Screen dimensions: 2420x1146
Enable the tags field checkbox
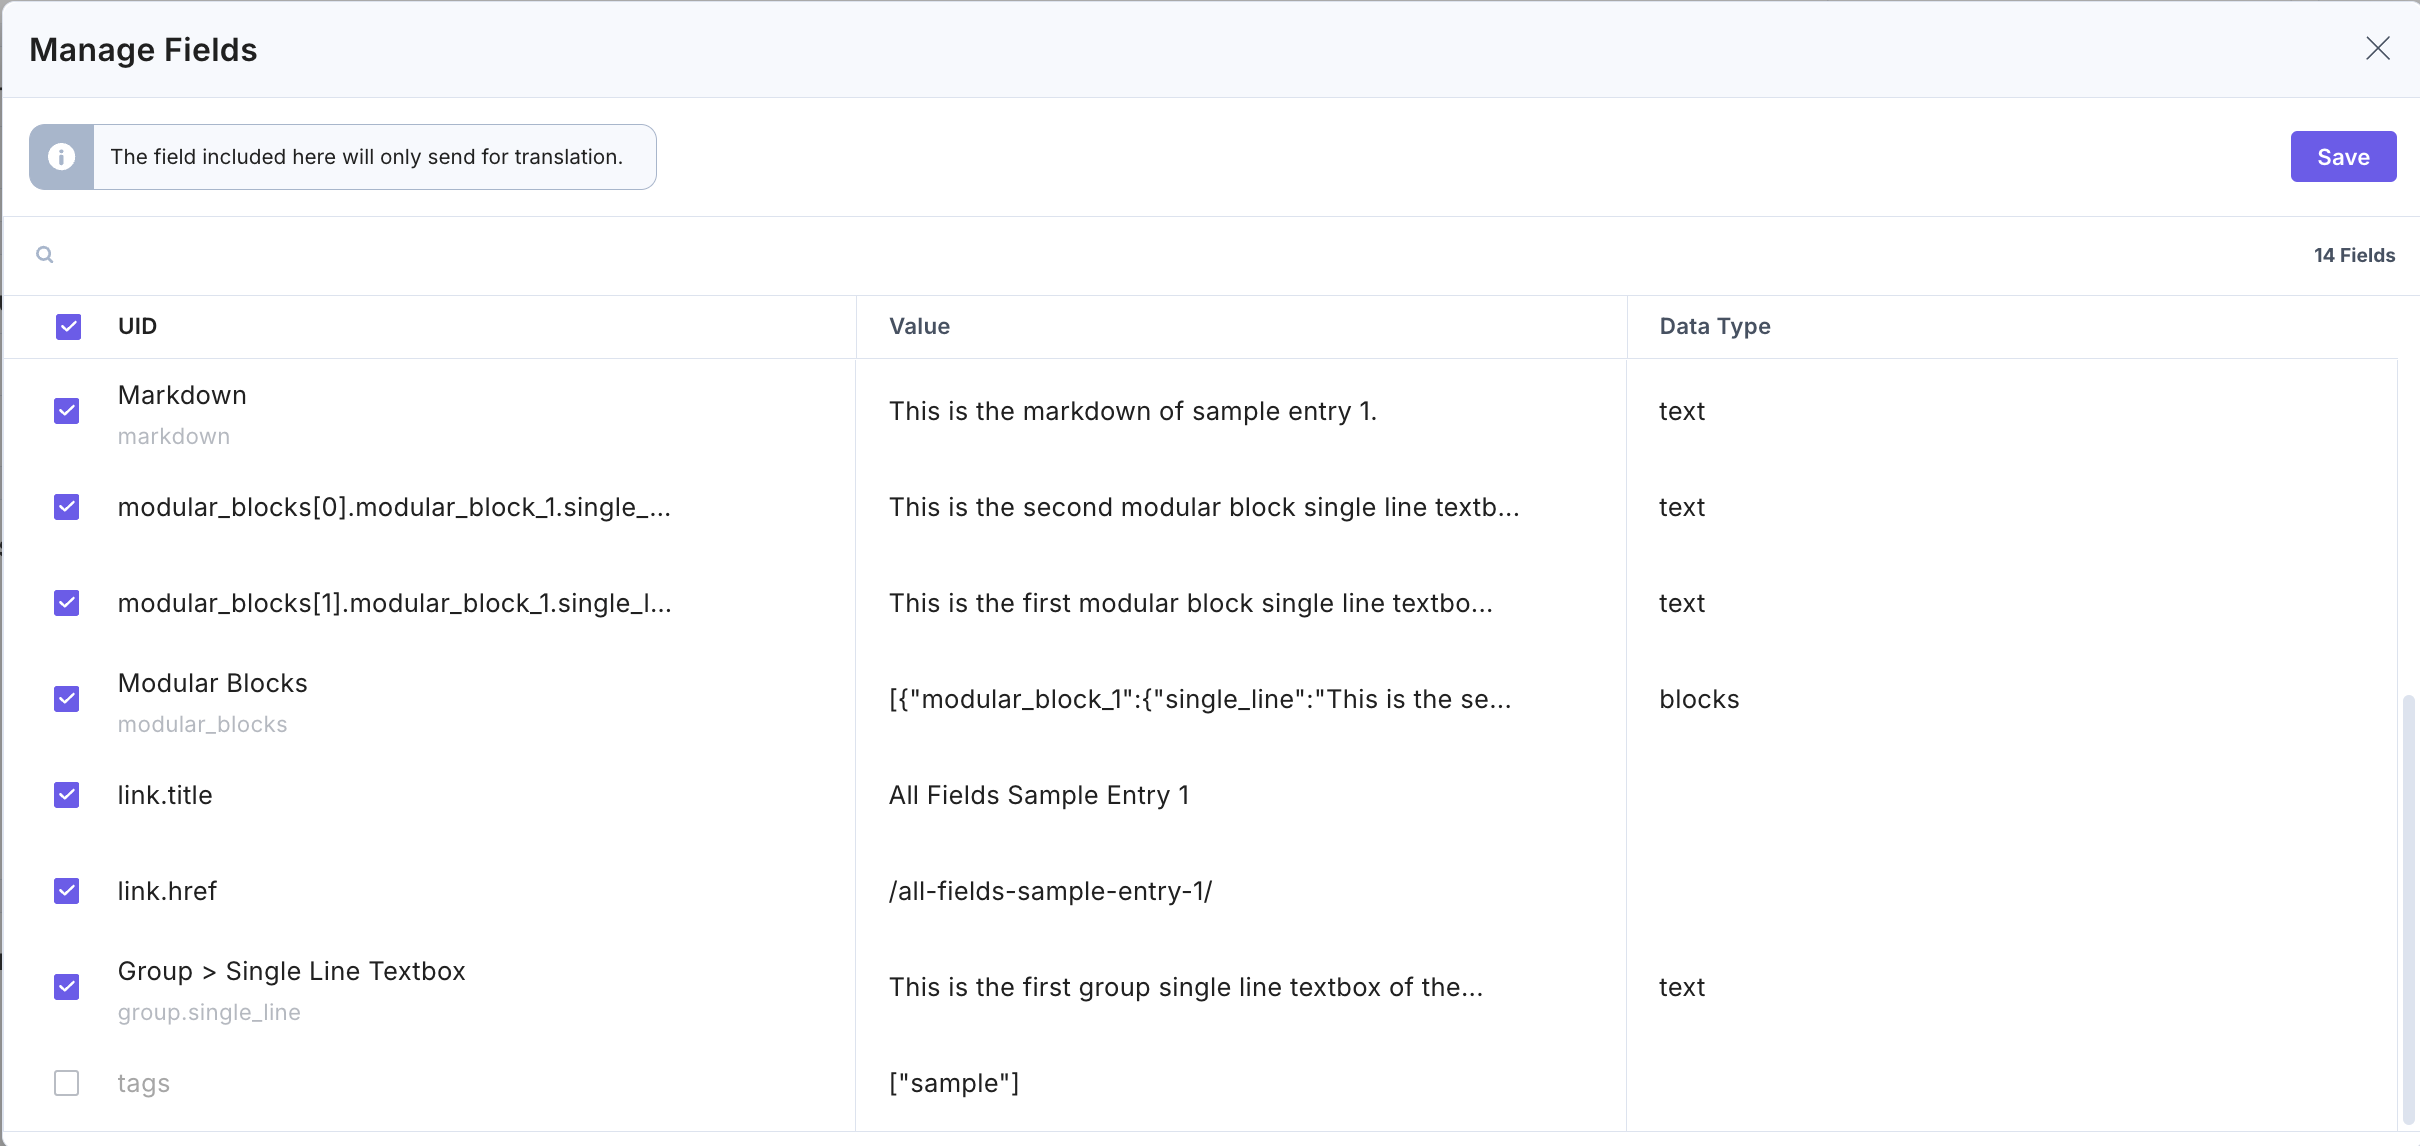pyautogui.click(x=67, y=1083)
